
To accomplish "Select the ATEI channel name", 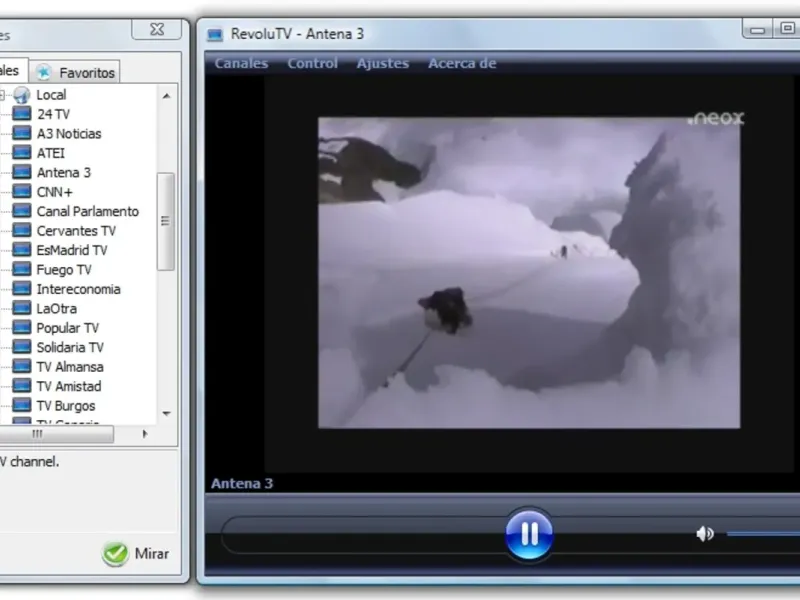I will [x=51, y=153].
